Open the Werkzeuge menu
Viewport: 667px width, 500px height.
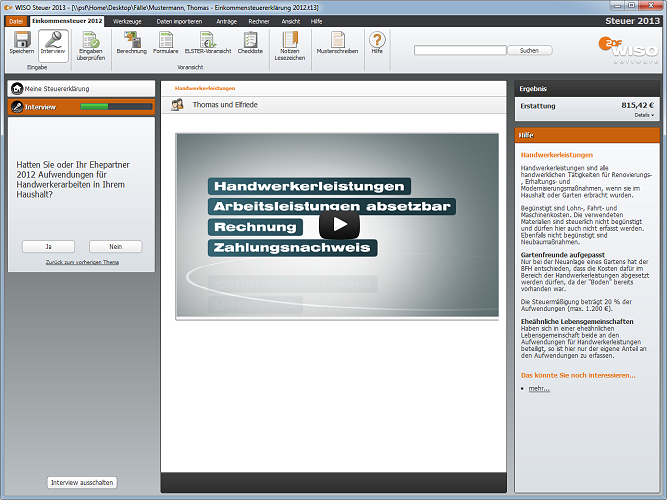pyautogui.click(x=127, y=21)
